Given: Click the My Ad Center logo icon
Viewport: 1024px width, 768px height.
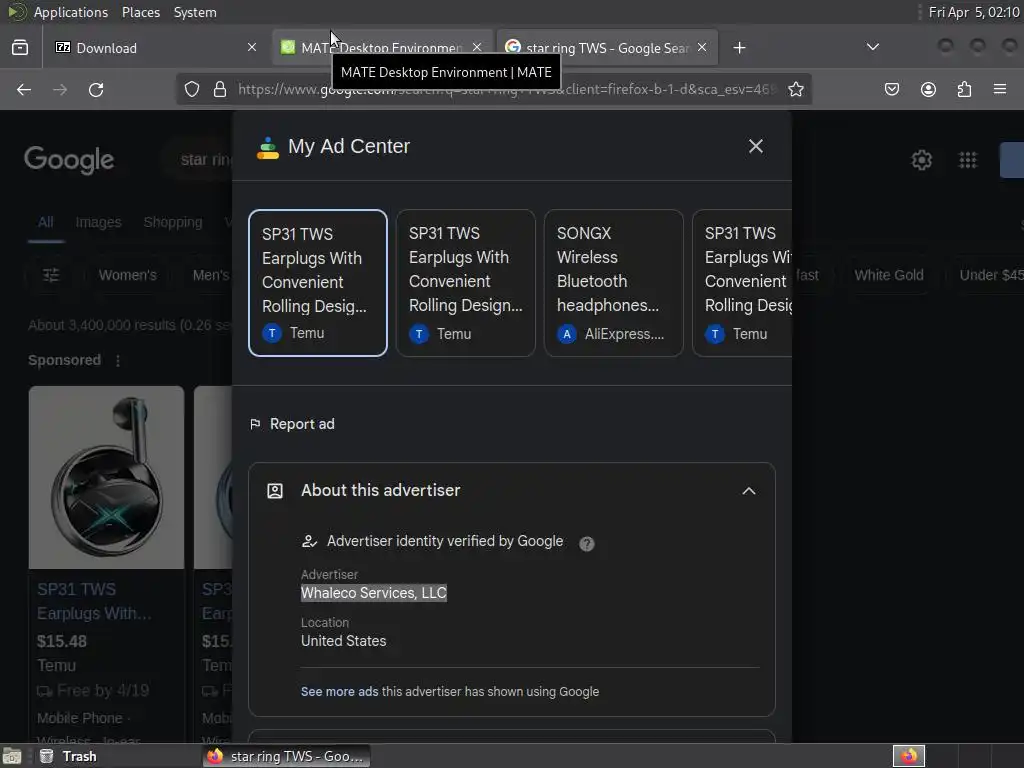Looking at the screenshot, I should click(268, 148).
